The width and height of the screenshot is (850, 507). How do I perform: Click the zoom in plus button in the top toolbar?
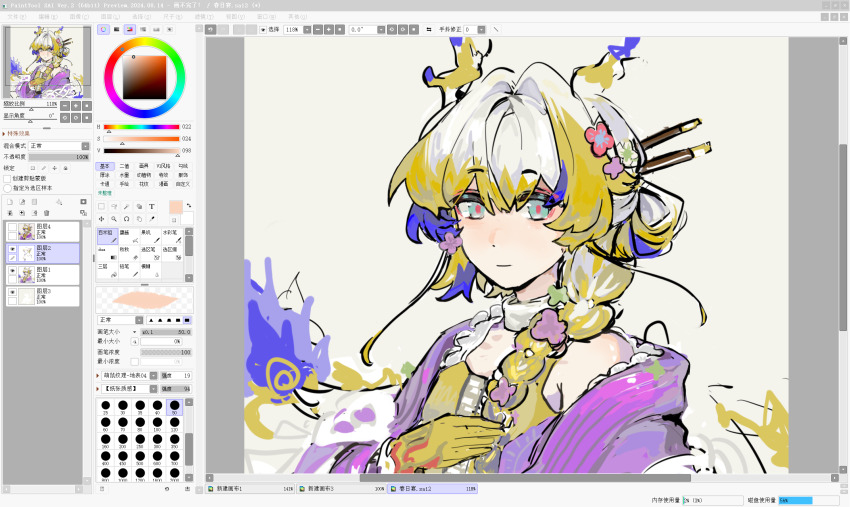point(329,29)
